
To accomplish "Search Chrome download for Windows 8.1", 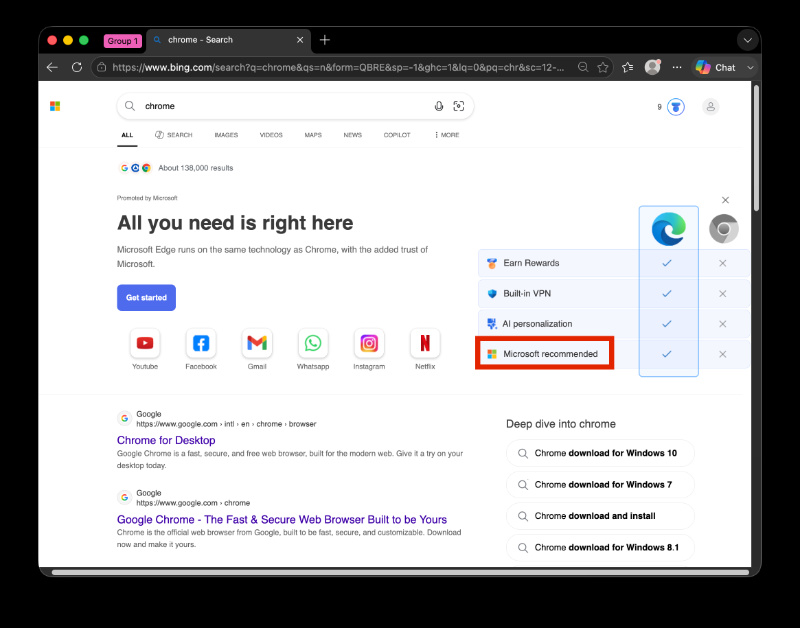I will pyautogui.click(x=600, y=547).
